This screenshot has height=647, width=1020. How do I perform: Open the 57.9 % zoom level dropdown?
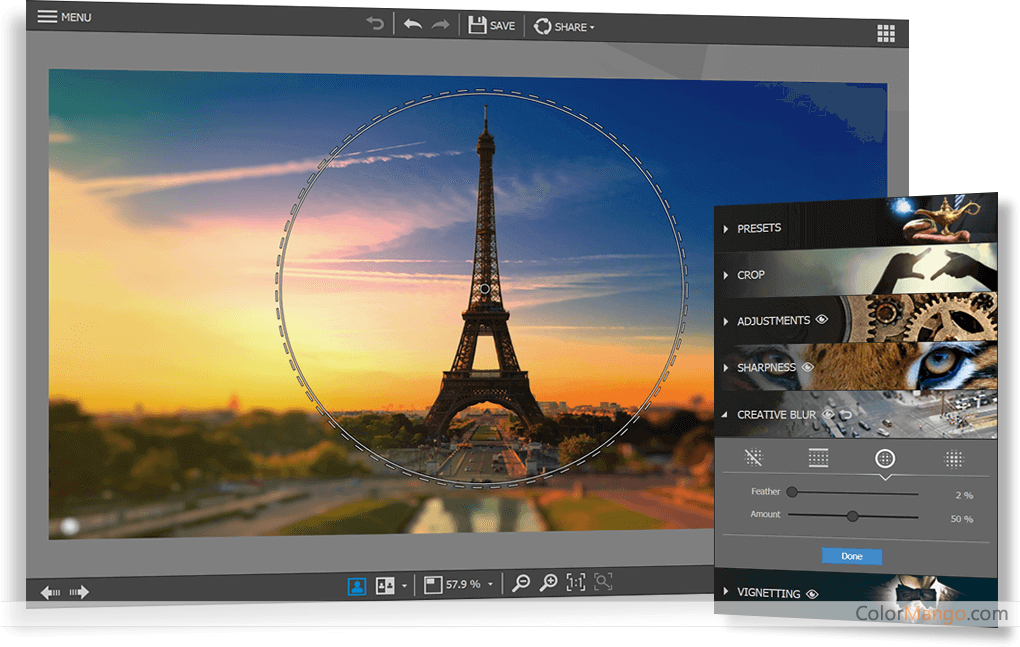tap(490, 584)
